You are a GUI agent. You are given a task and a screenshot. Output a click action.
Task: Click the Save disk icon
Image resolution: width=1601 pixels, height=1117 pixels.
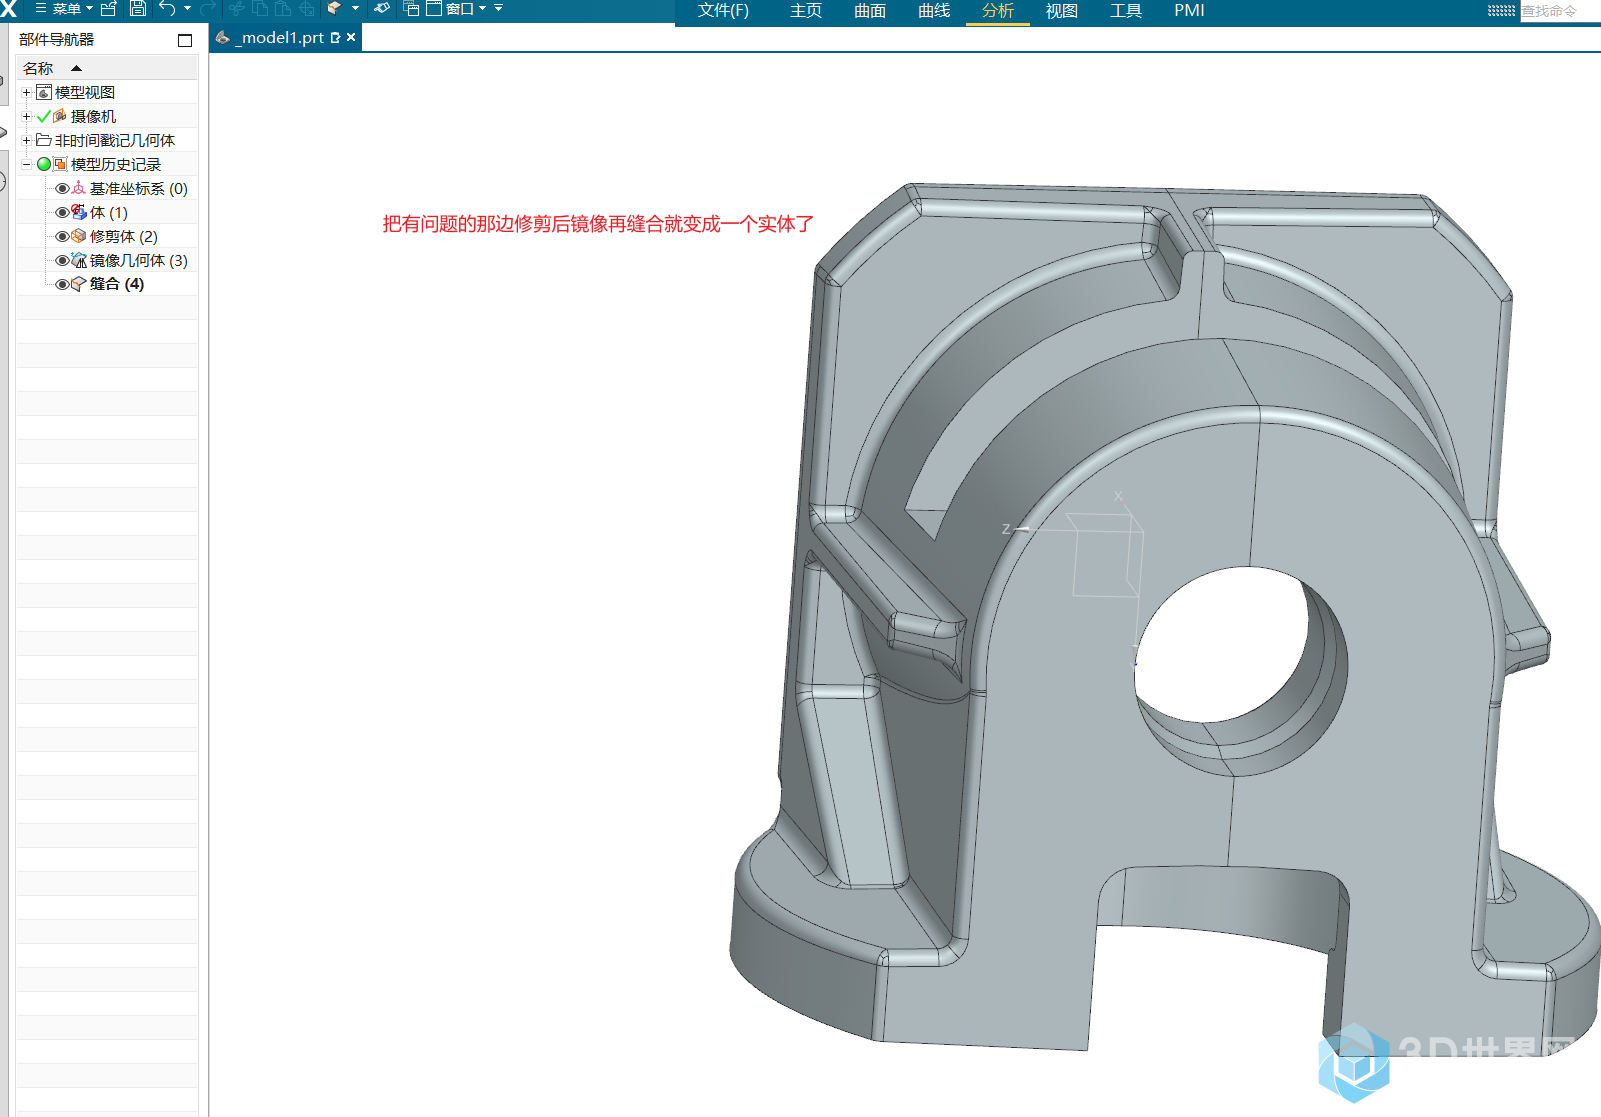click(x=138, y=9)
